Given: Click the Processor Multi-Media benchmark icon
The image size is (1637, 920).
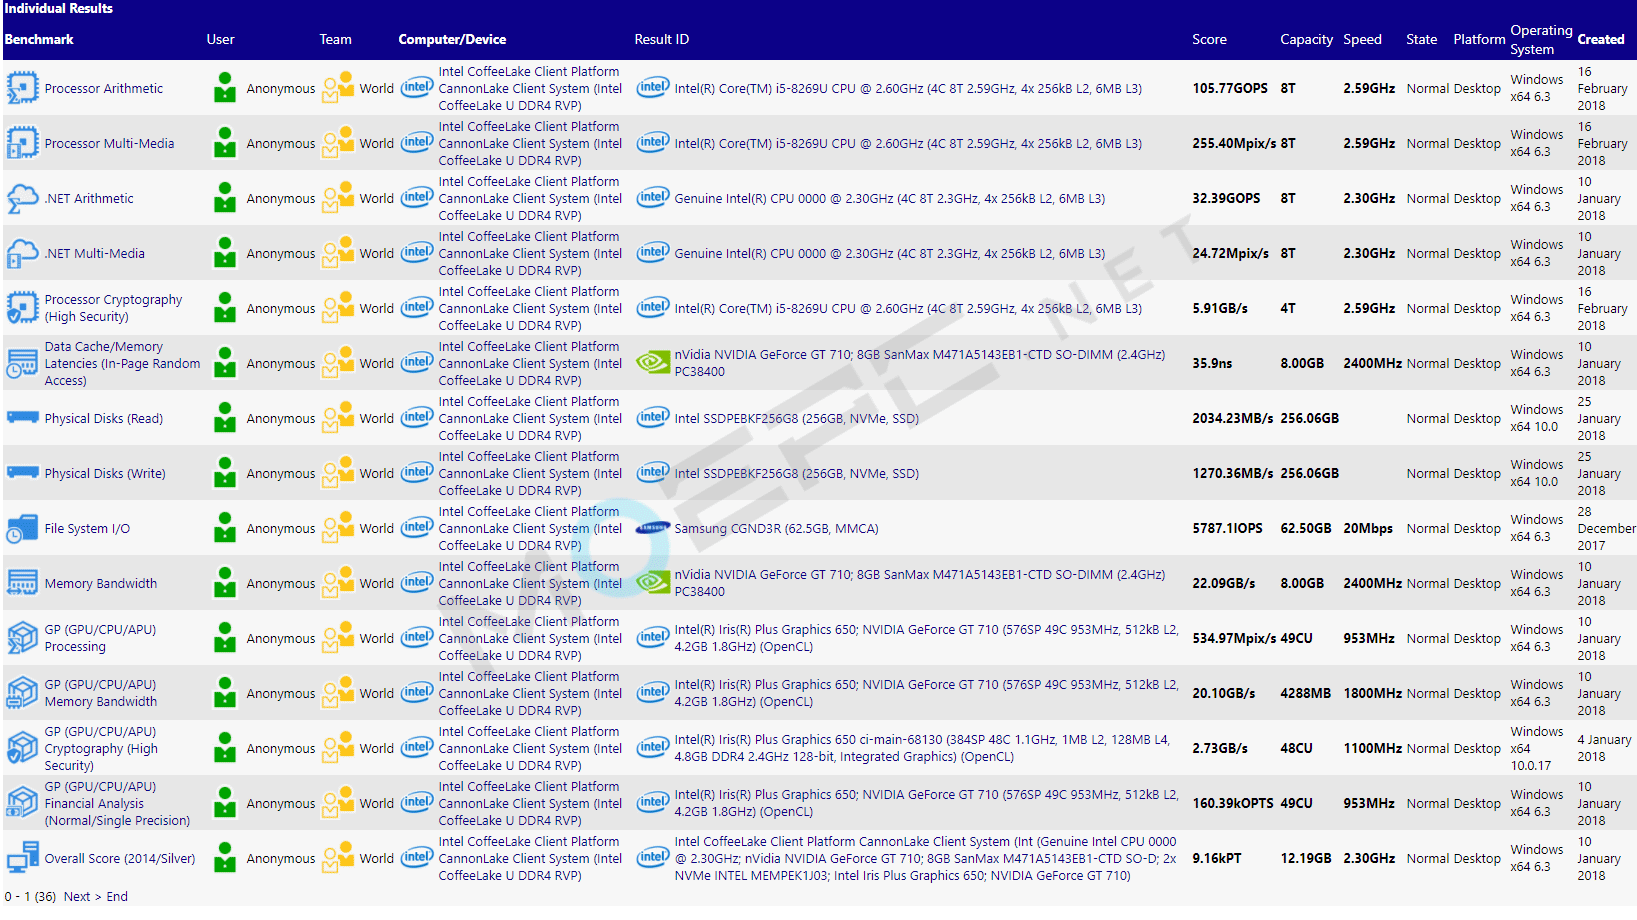Looking at the screenshot, I should click(x=22, y=143).
